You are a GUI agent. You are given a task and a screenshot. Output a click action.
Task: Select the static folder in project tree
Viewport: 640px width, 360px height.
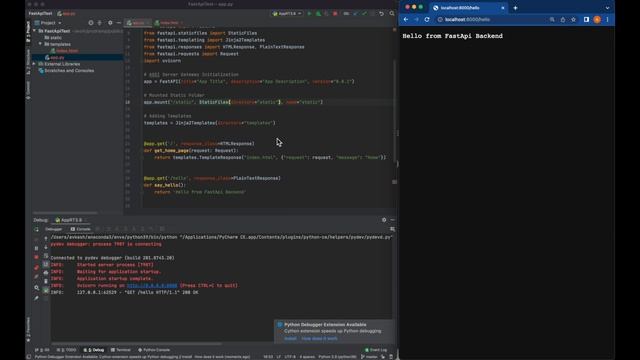(x=53, y=38)
